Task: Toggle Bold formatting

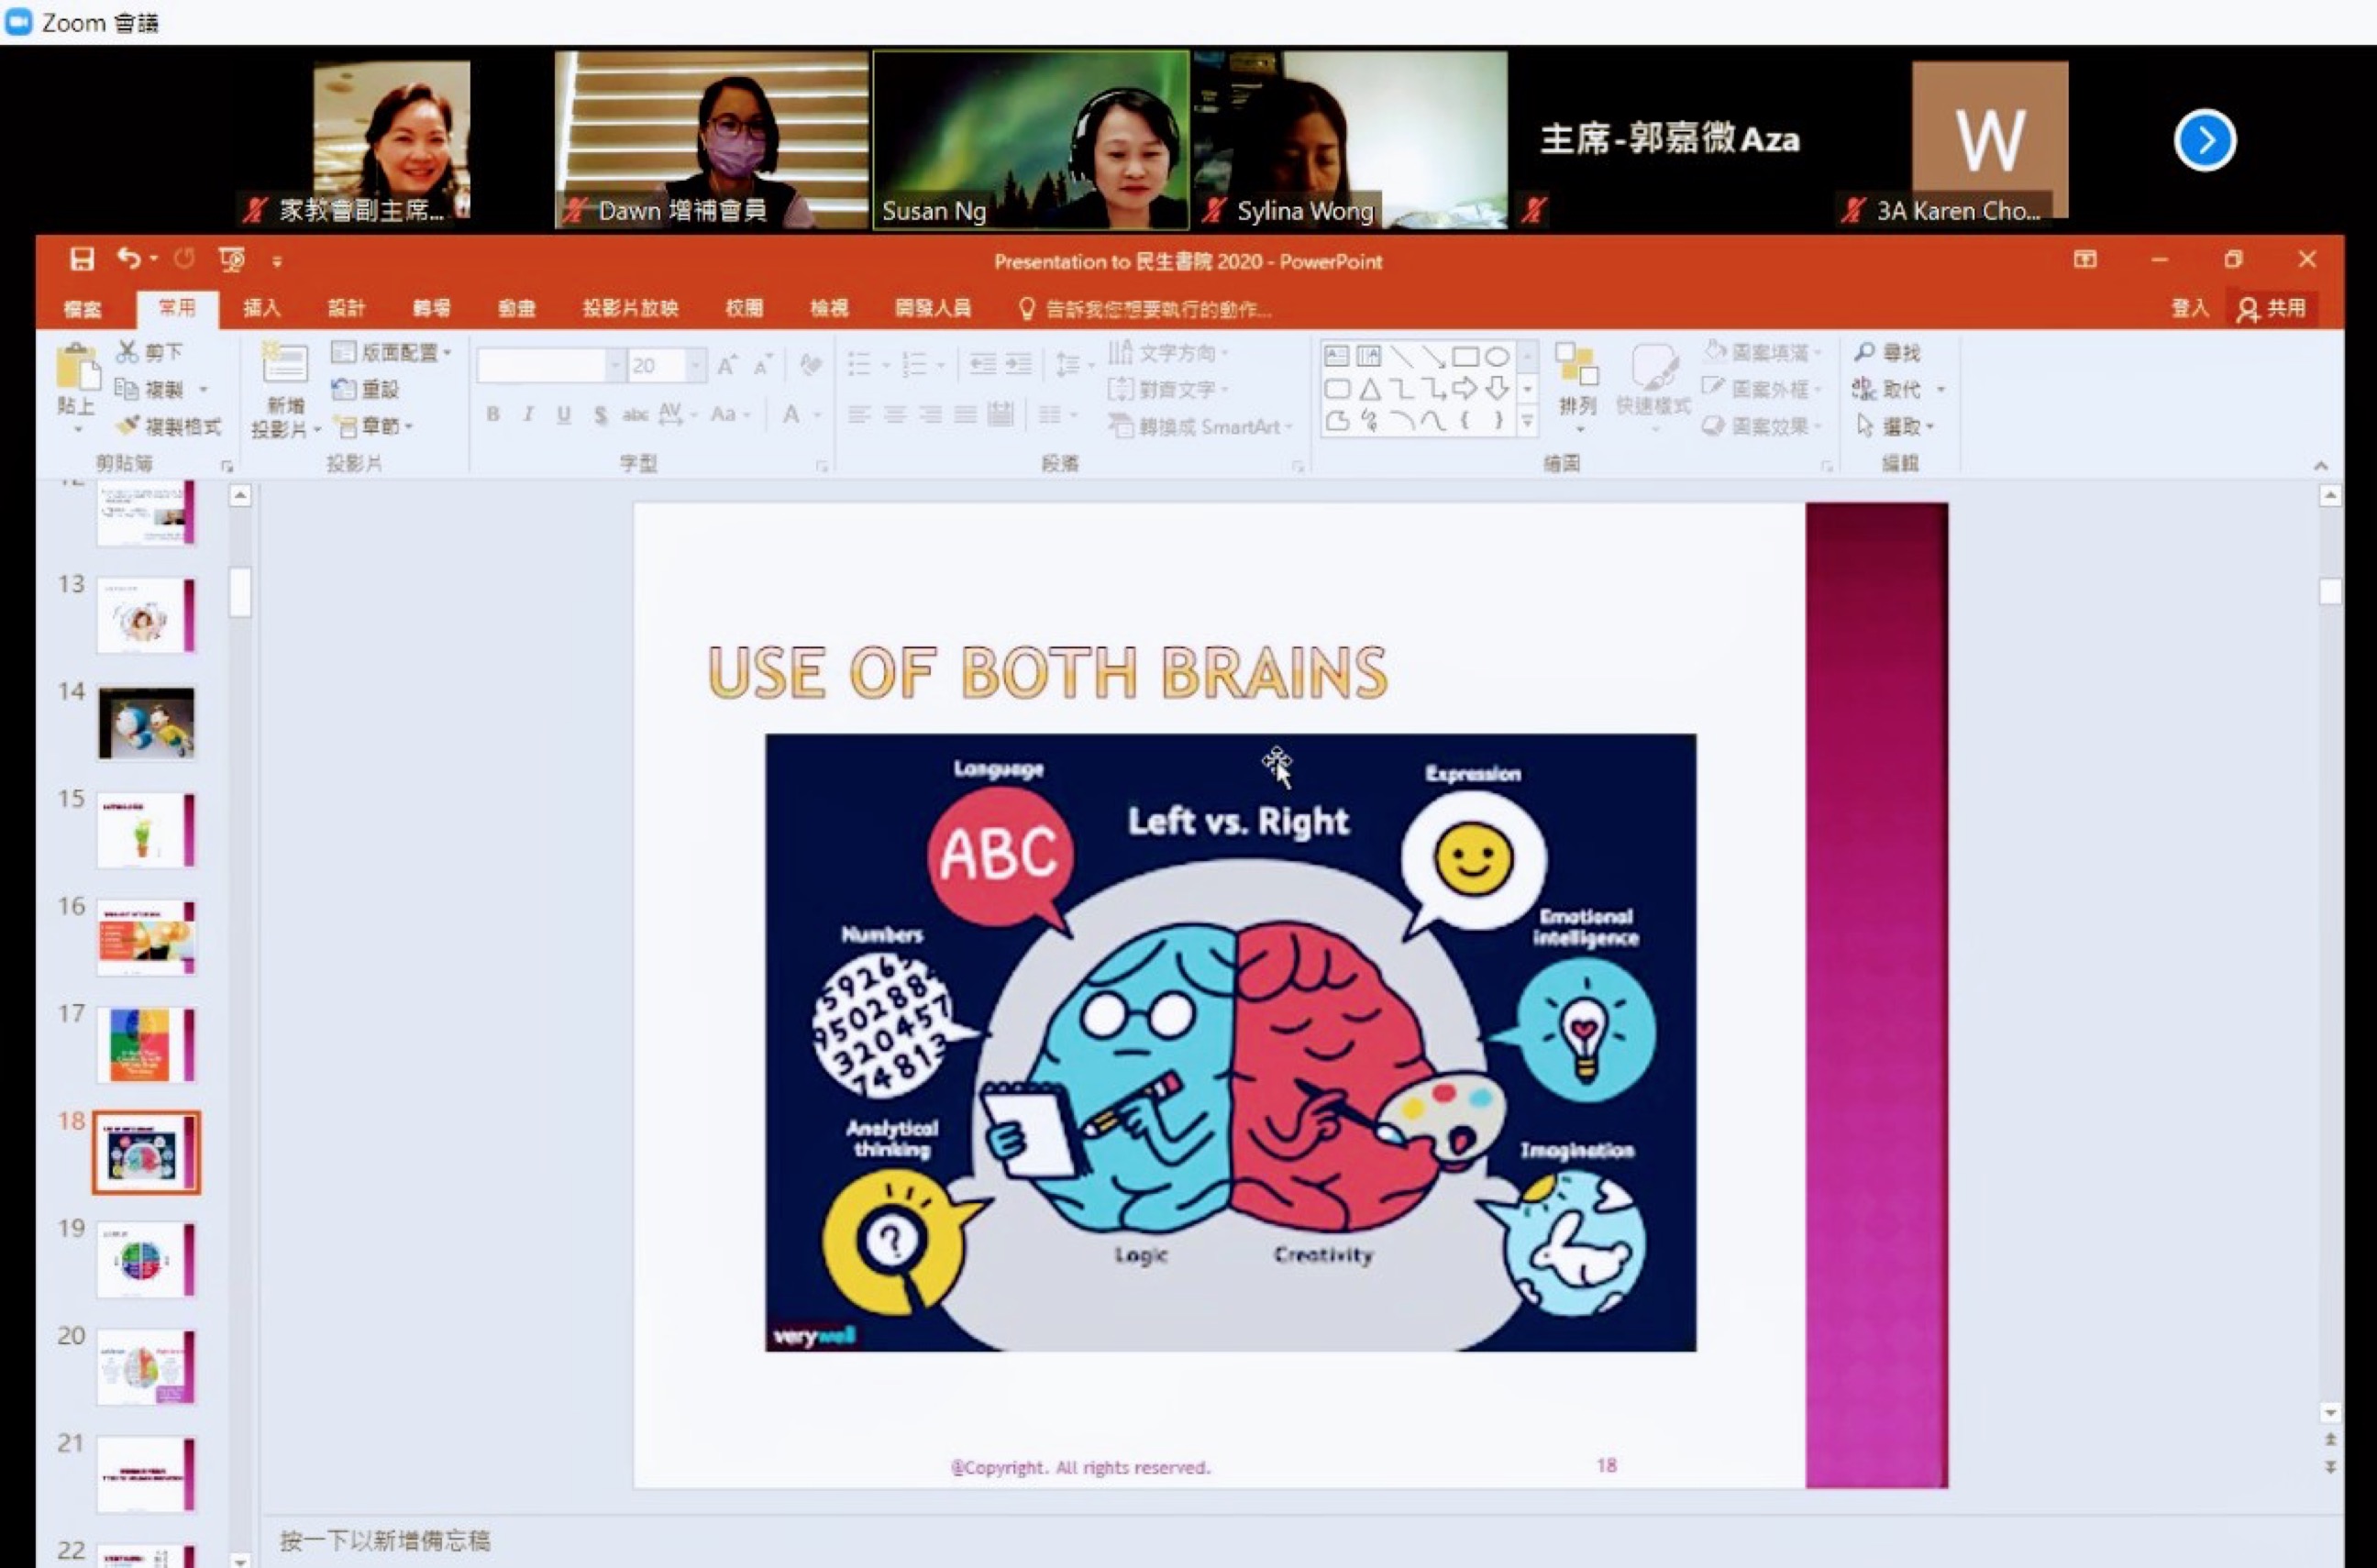Action: point(493,414)
